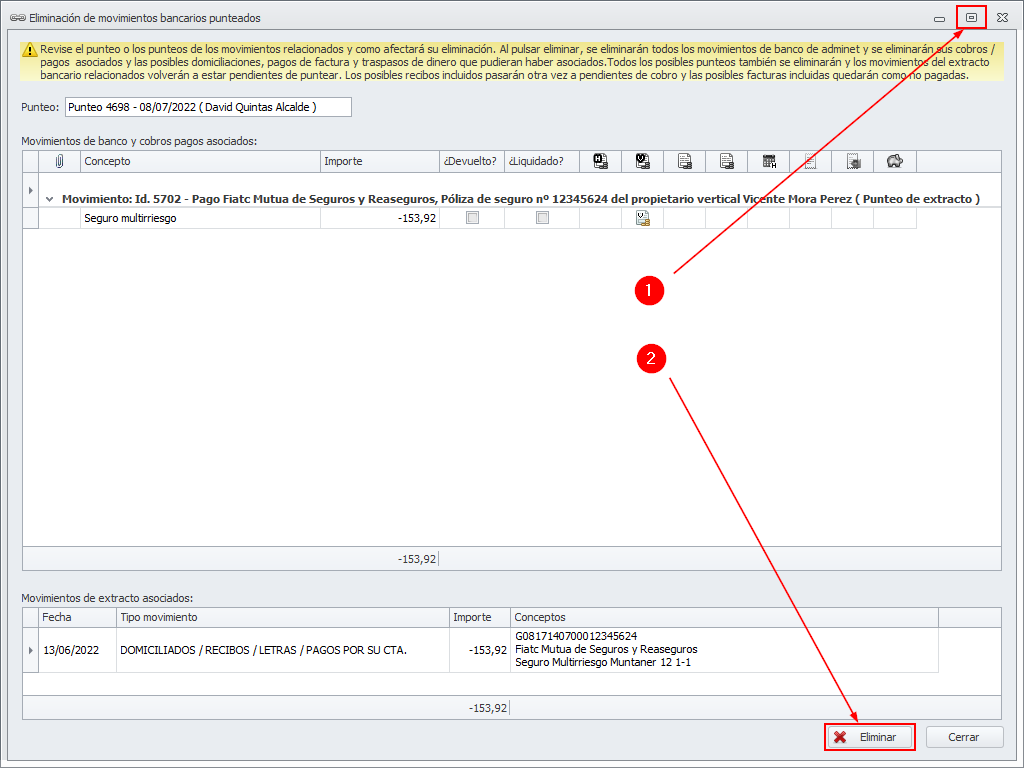Click the 13/06/2022 date cell
This screenshot has height=768, width=1024.
coord(78,650)
